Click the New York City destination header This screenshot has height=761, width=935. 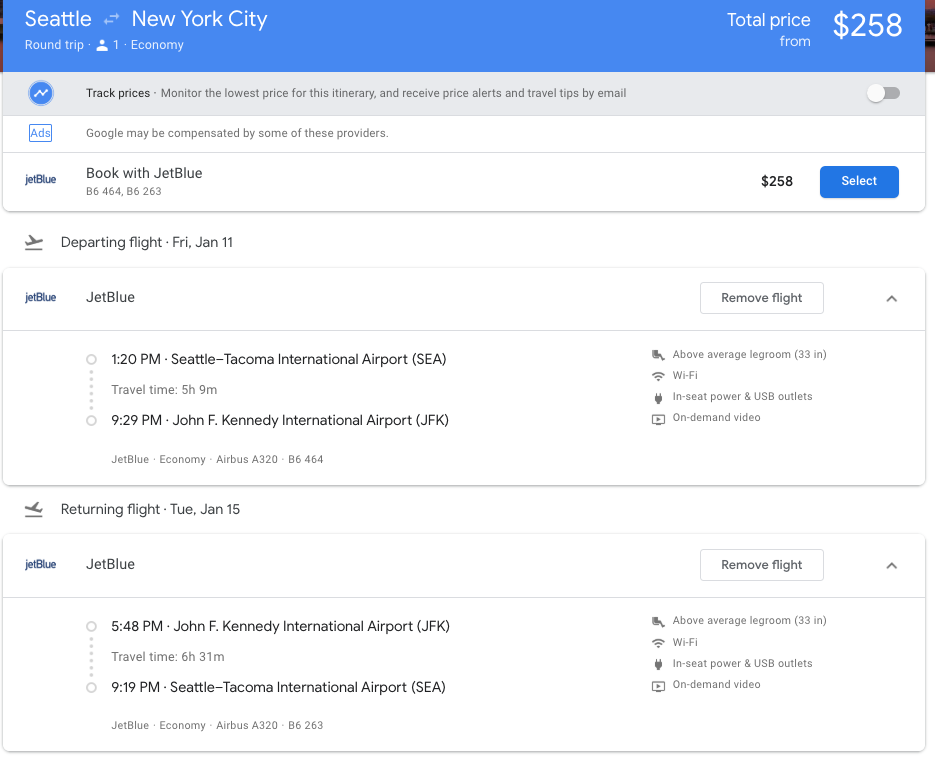[x=199, y=19]
